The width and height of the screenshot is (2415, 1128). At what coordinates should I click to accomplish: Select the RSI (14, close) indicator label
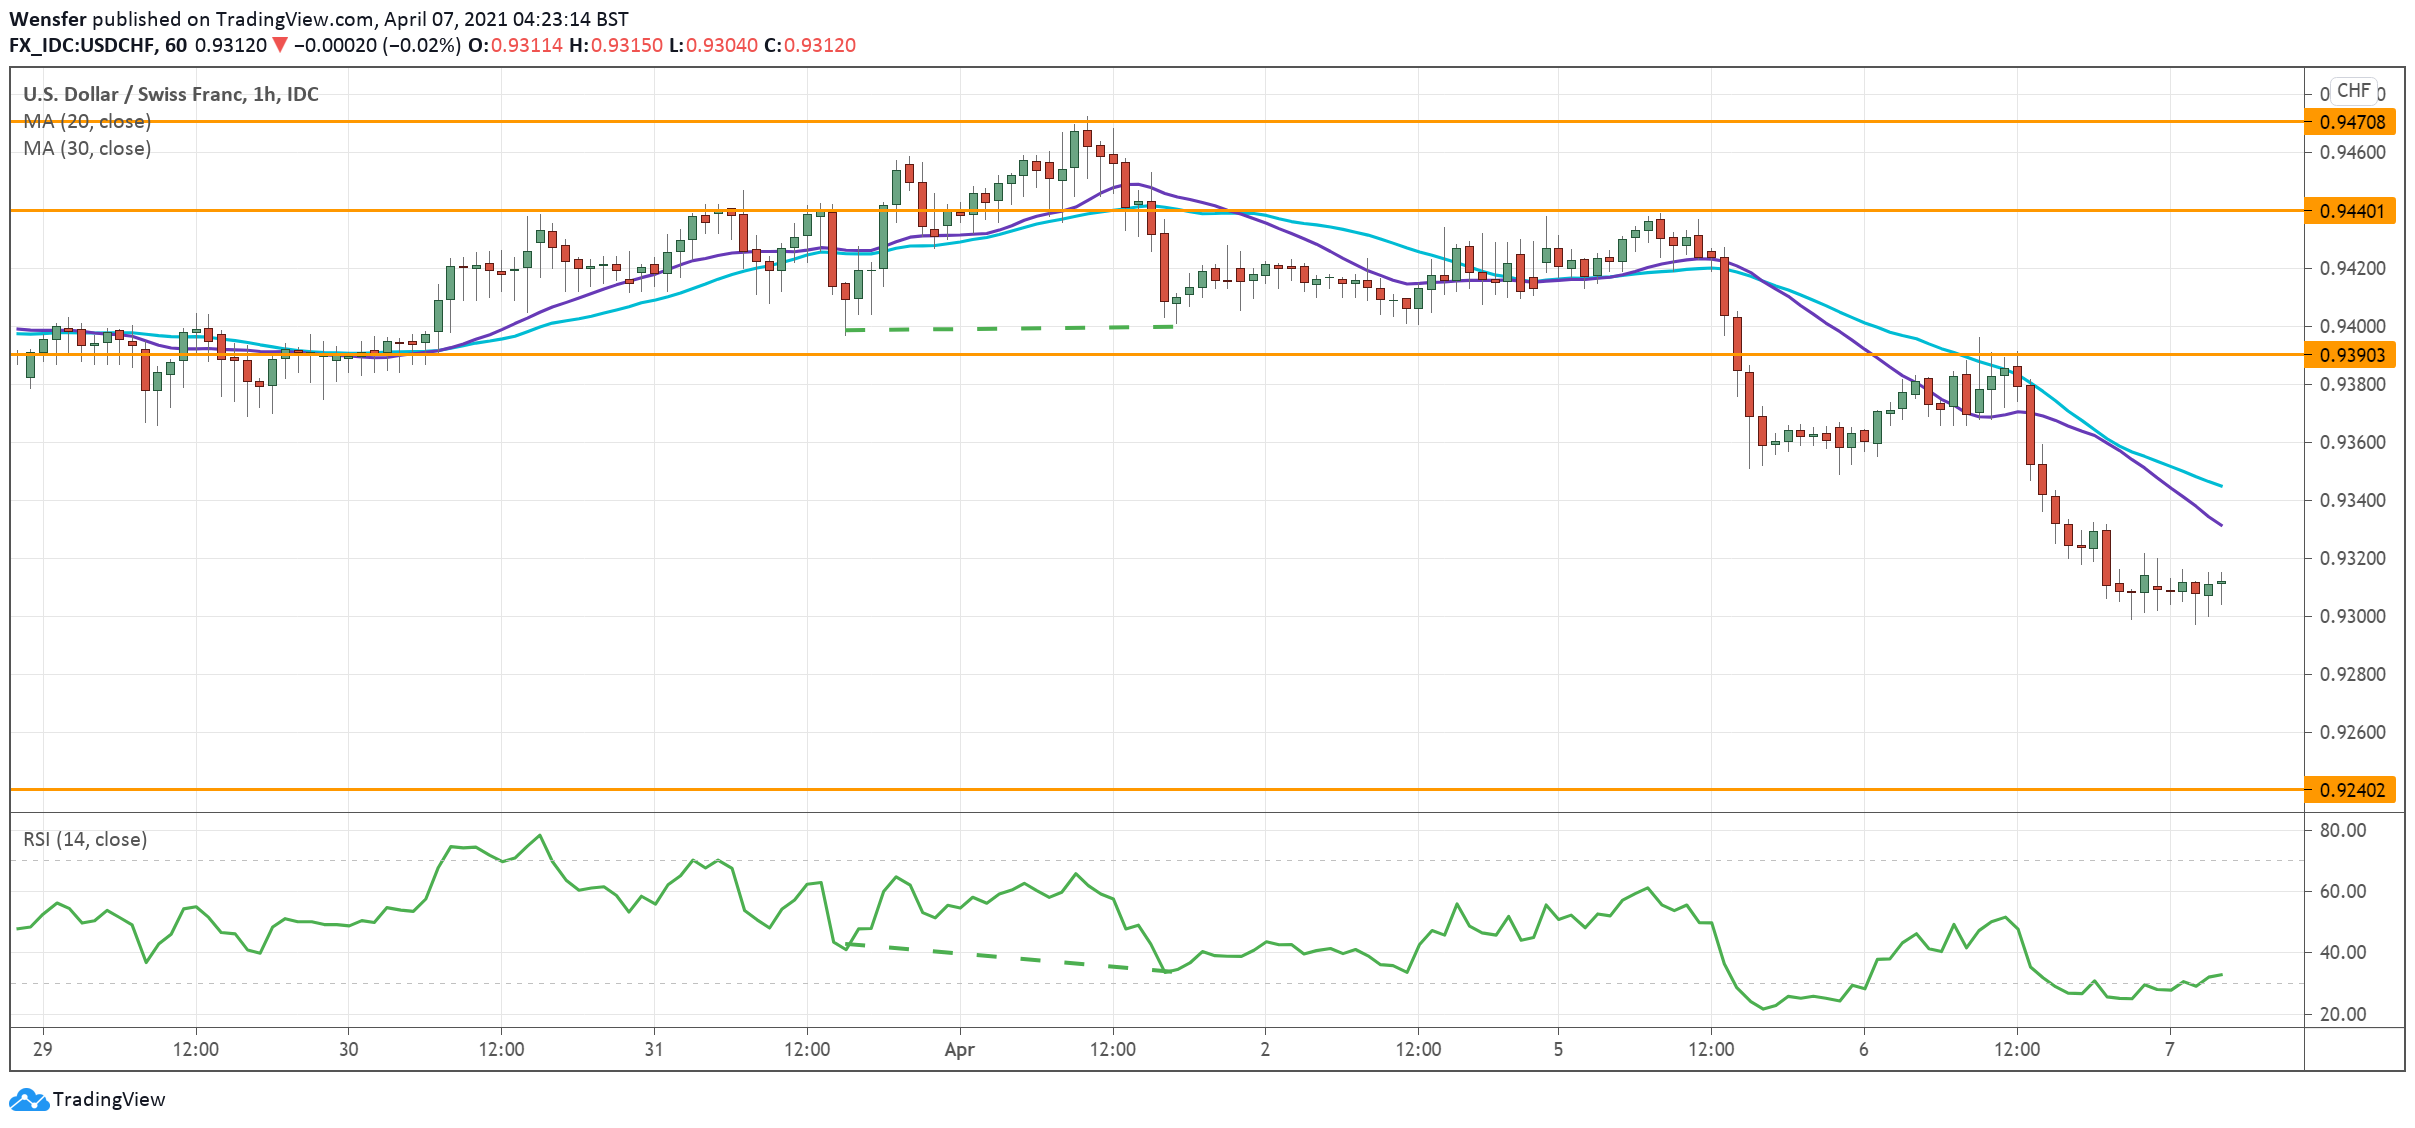[85, 839]
